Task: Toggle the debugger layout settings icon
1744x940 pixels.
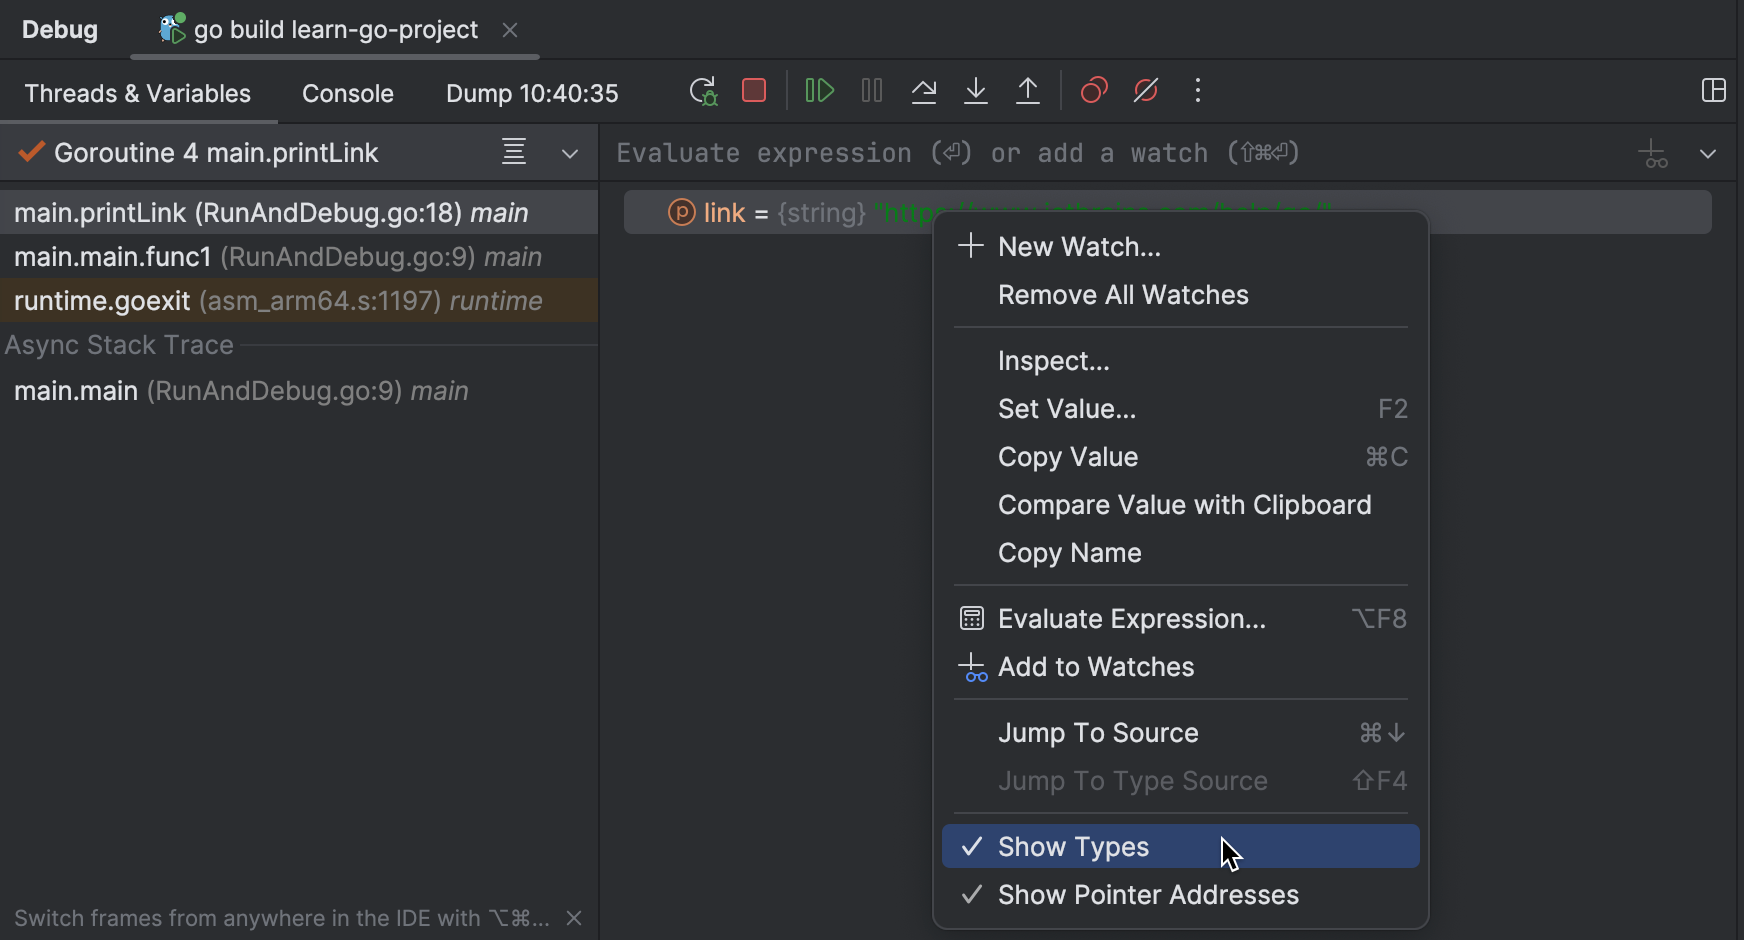Action: coord(1715,90)
